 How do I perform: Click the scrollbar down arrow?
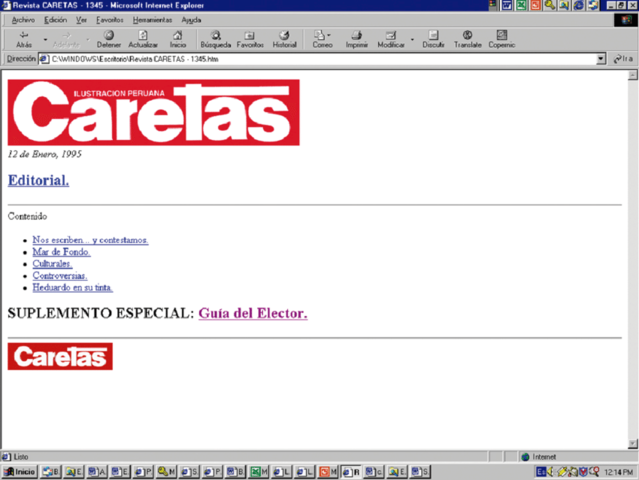click(632, 444)
